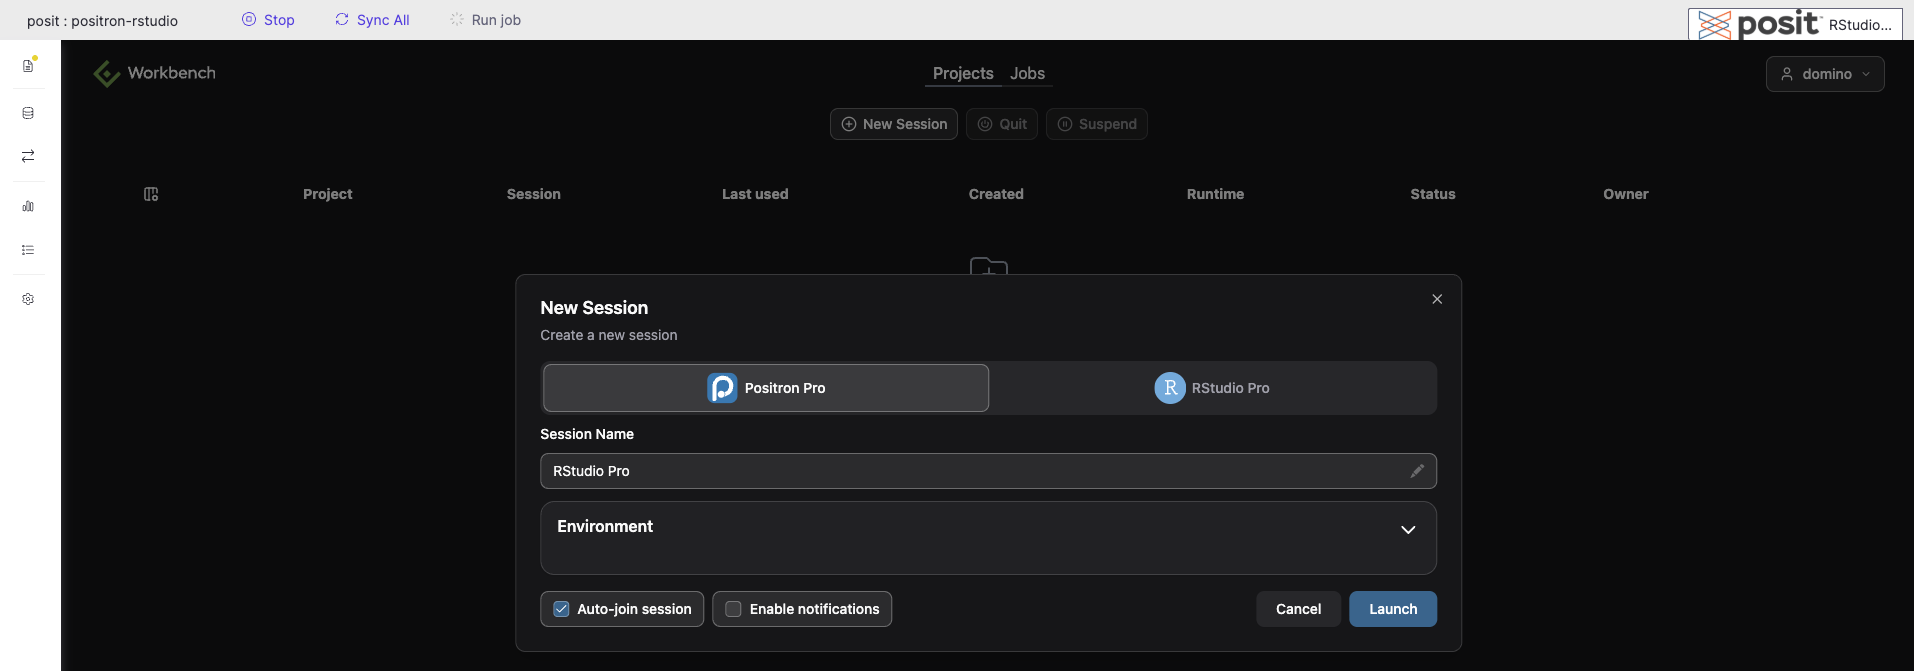Click the 'posit : positron-rstudio' title text

coord(102,21)
